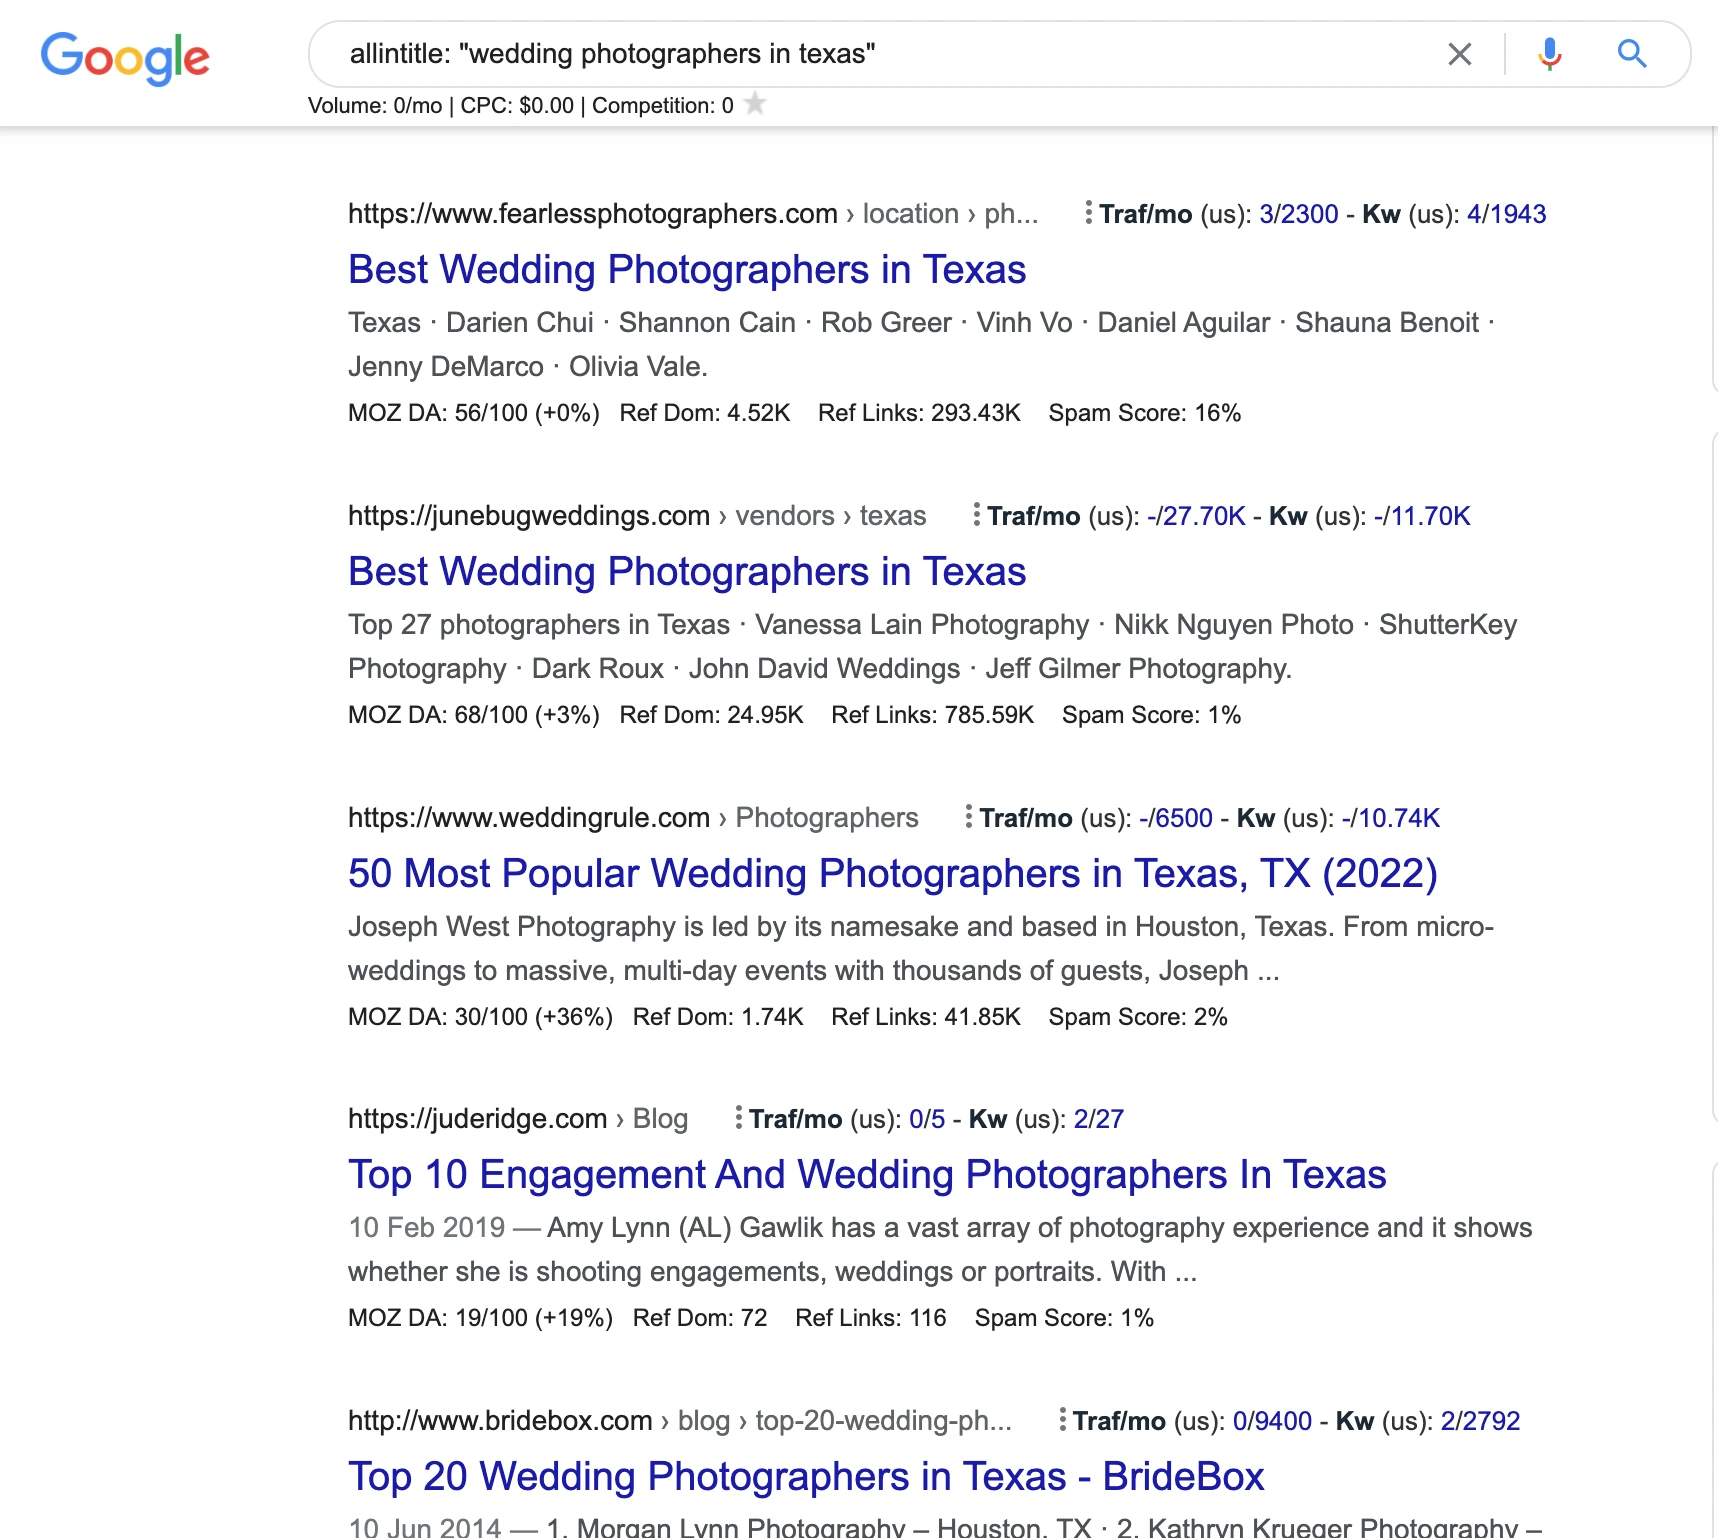
Task: Submit search with magnifying glass icon
Action: (1632, 54)
